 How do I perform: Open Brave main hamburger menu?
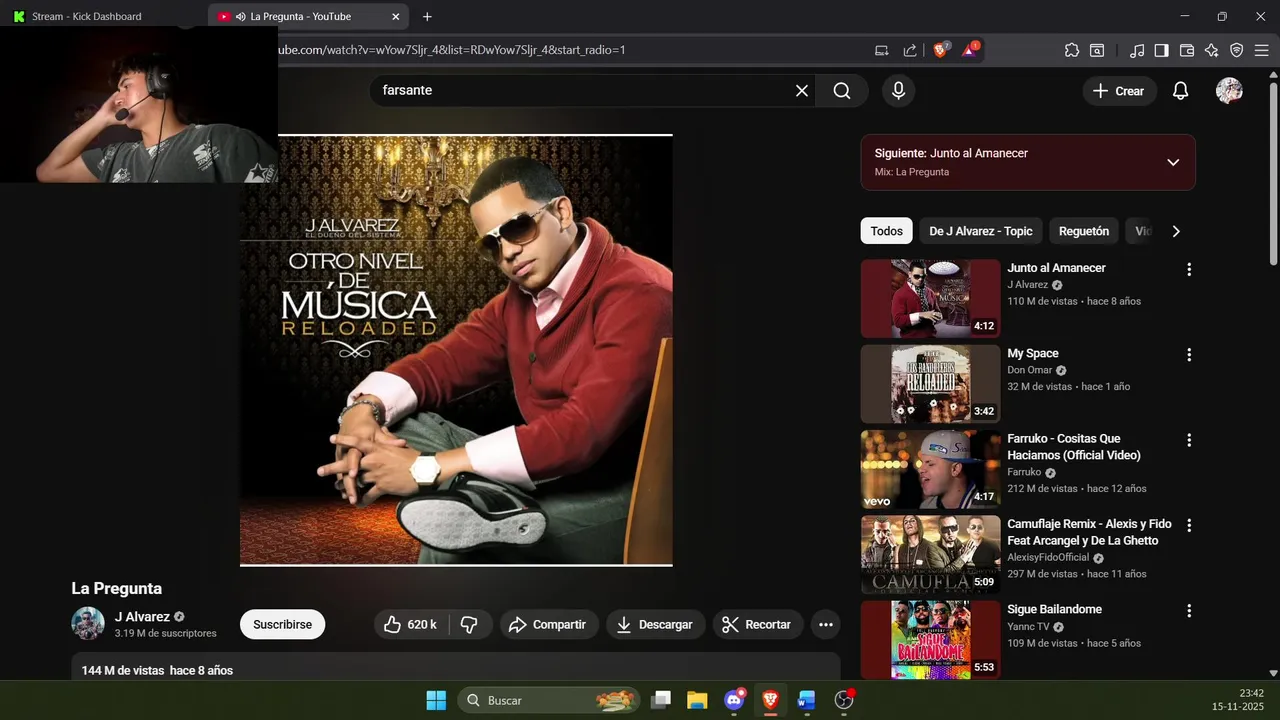(1262, 50)
